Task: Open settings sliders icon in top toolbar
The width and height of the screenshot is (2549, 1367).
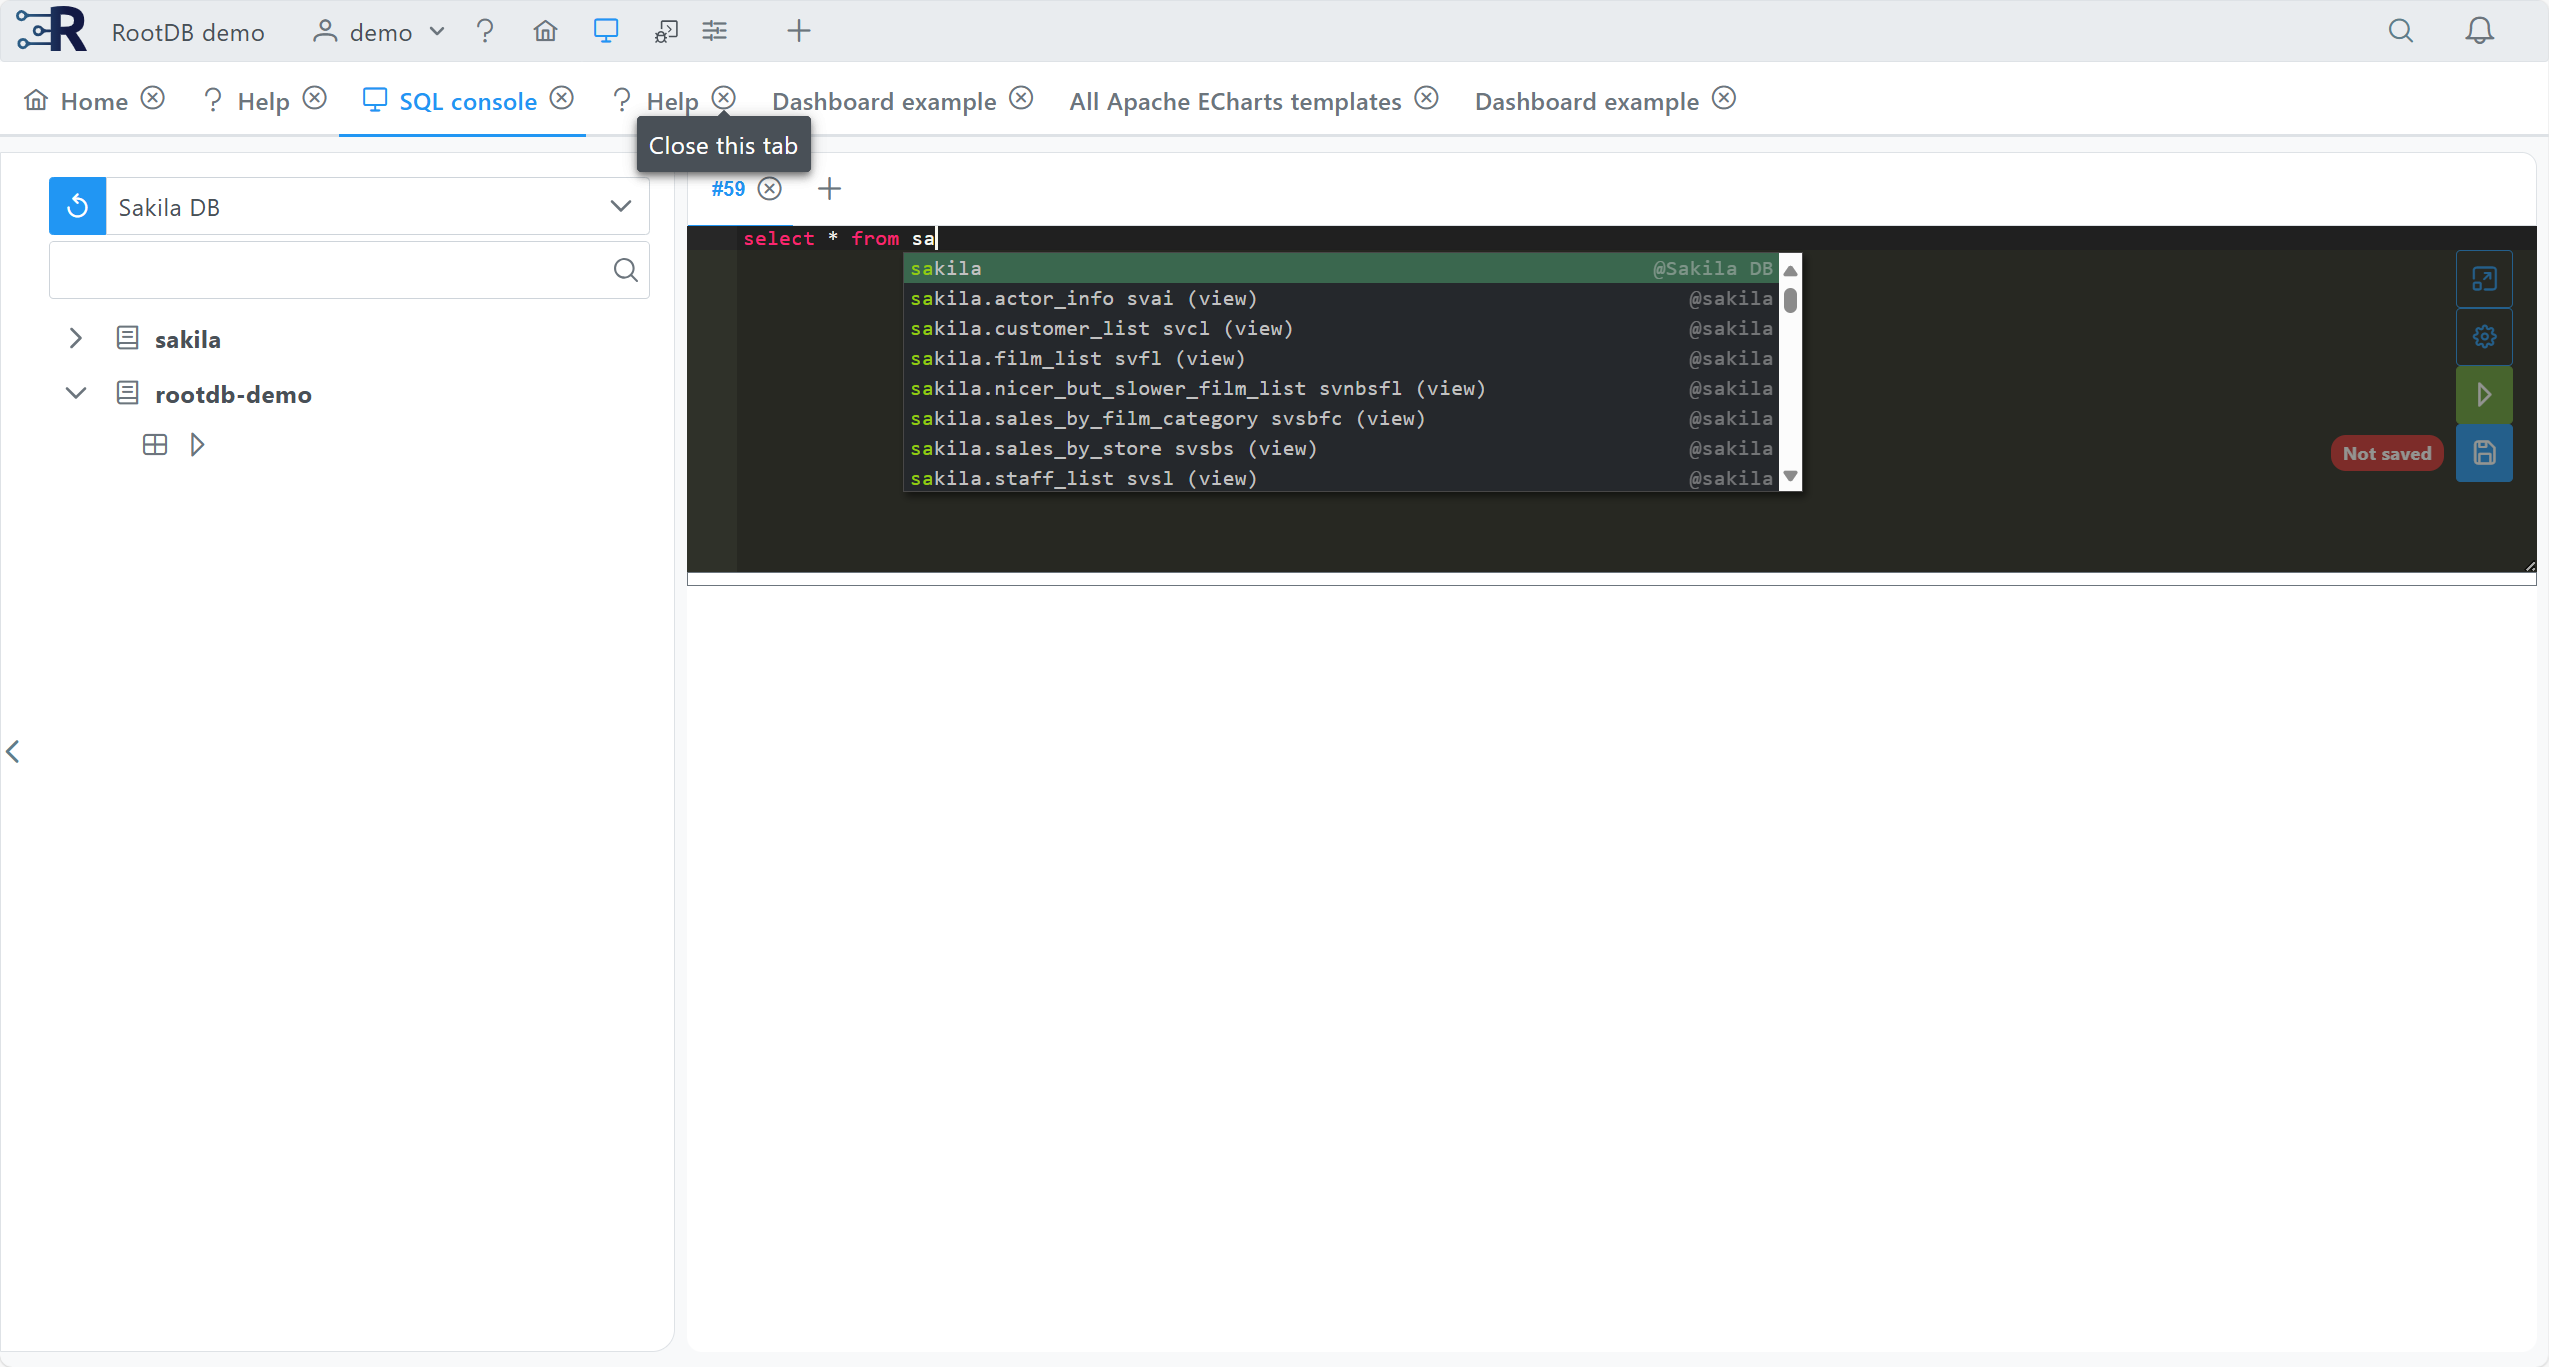Action: click(715, 31)
